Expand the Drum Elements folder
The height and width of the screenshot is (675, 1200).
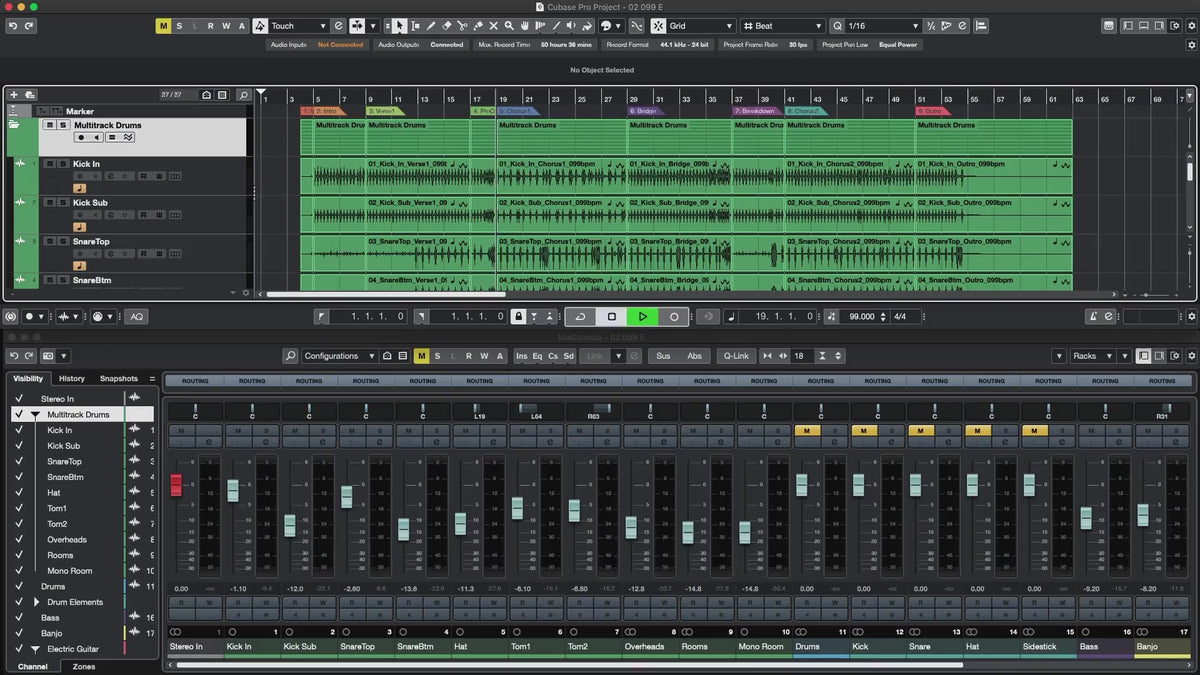coord(37,602)
